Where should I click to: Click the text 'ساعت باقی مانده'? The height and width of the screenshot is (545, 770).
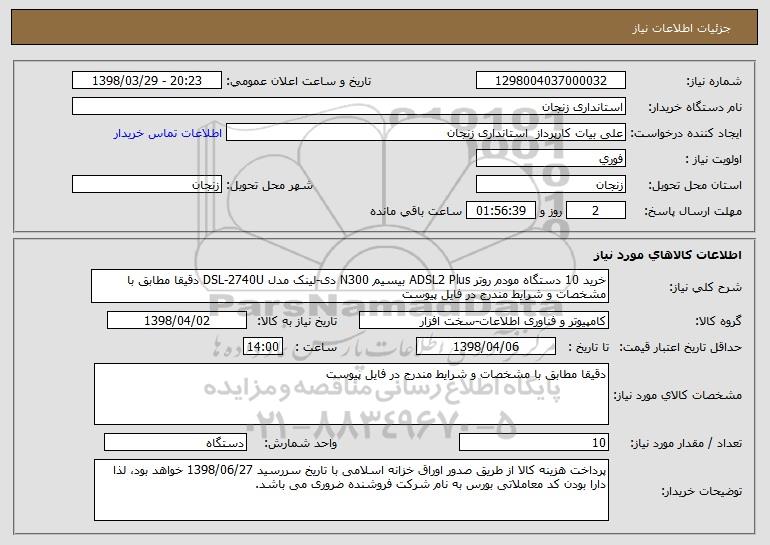click(x=416, y=211)
